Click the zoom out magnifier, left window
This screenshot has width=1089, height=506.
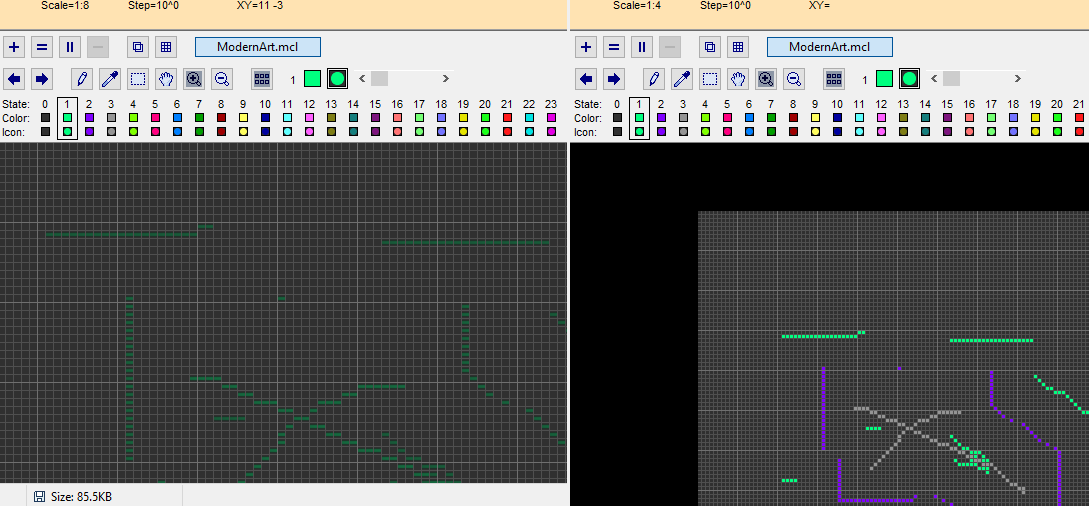coord(222,78)
